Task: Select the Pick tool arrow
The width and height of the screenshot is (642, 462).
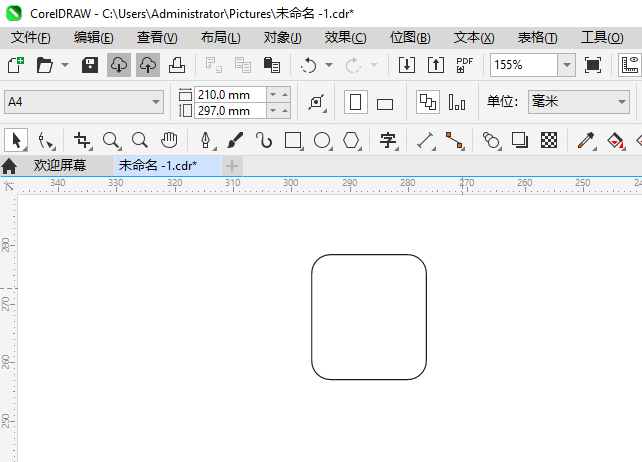Action: tap(16, 140)
